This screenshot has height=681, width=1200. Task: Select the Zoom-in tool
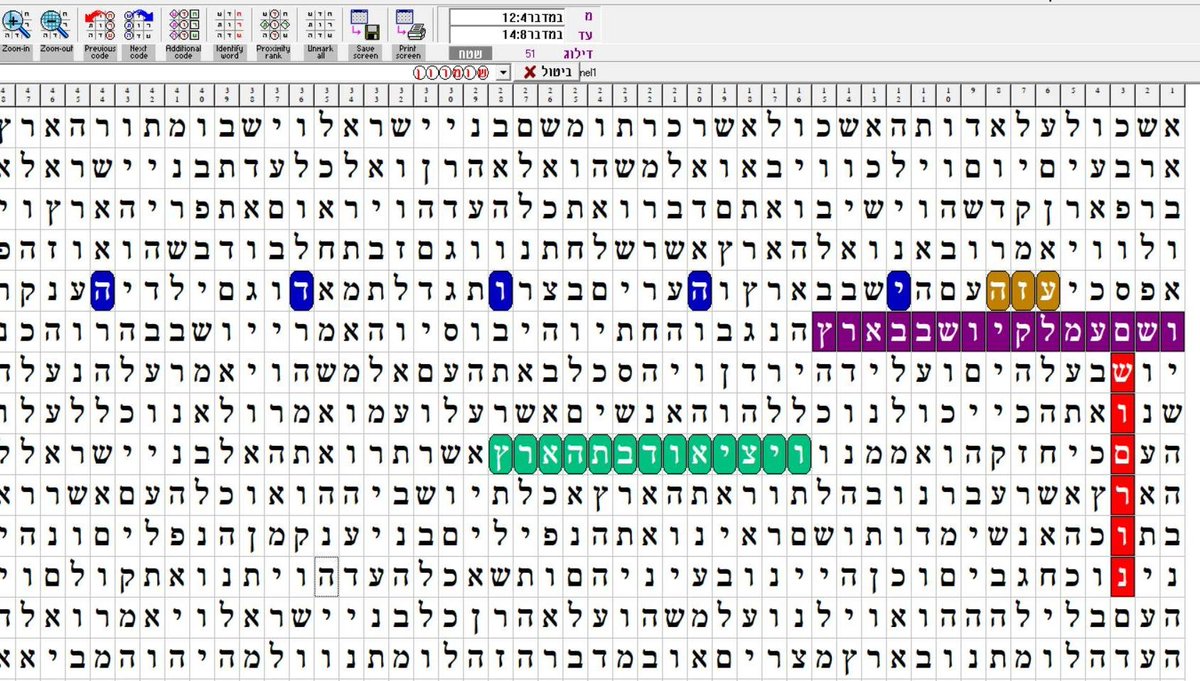(17, 30)
